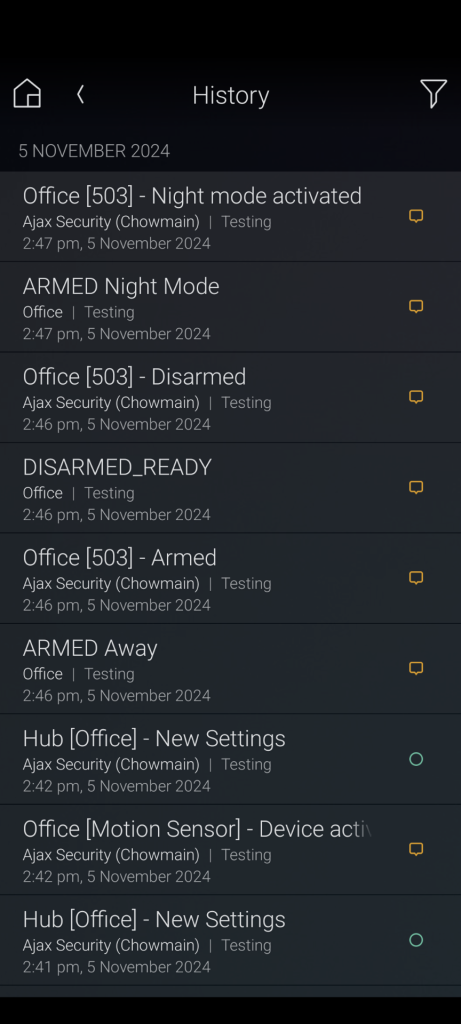Tap the 5 NOVEMBER 2024 date header
The width and height of the screenshot is (461, 1024).
[94, 152]
